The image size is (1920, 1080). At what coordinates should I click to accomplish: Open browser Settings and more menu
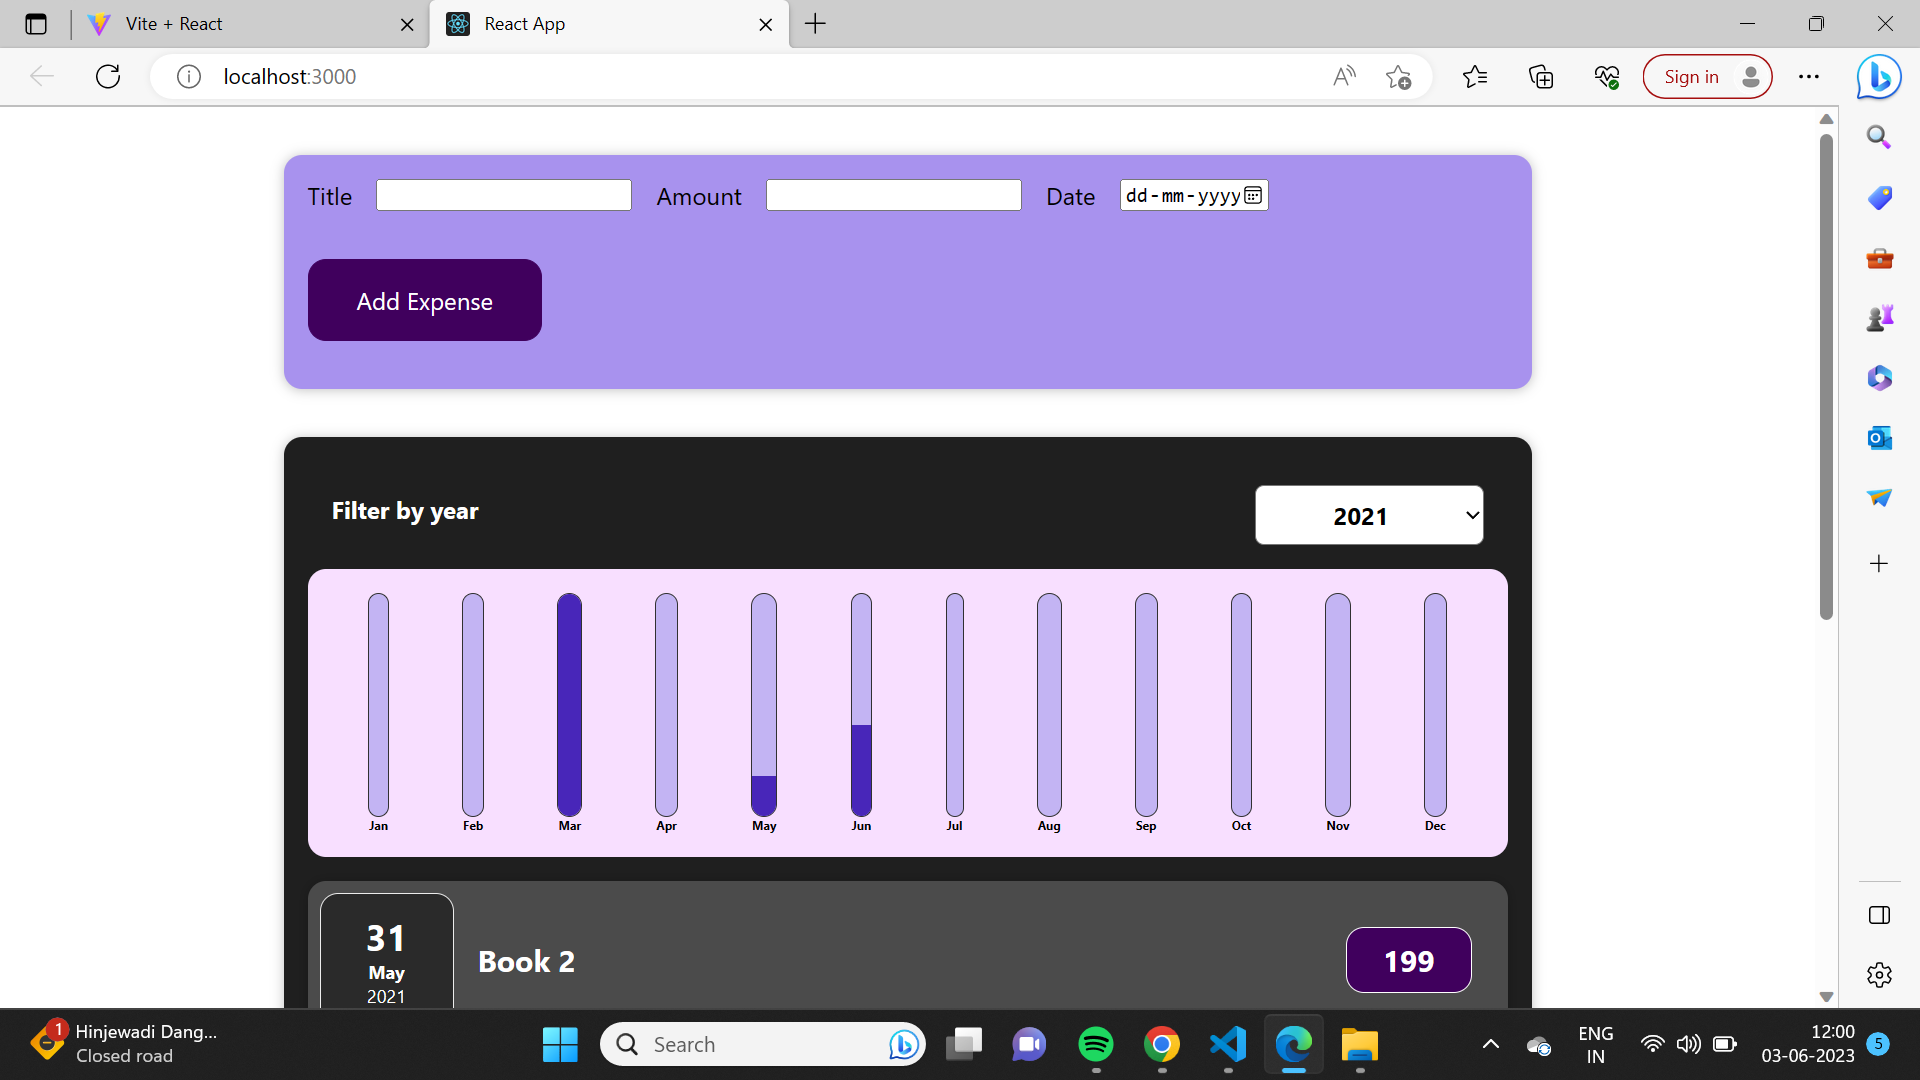tap(1808, 77)
